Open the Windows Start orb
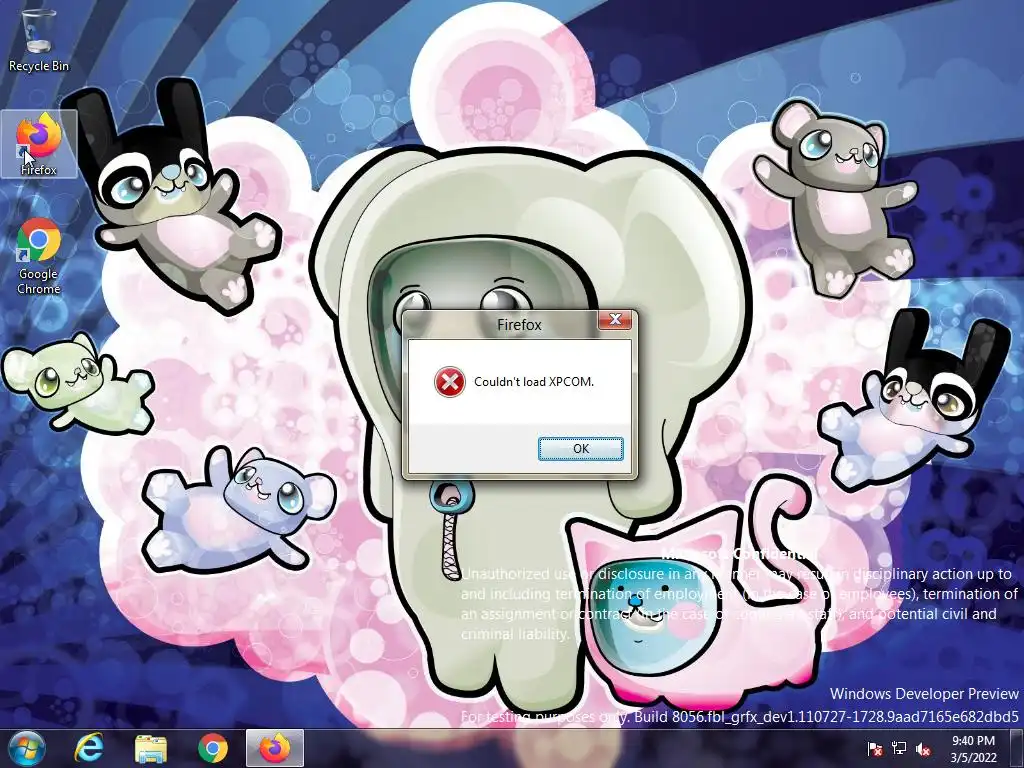 click(27, 748)
